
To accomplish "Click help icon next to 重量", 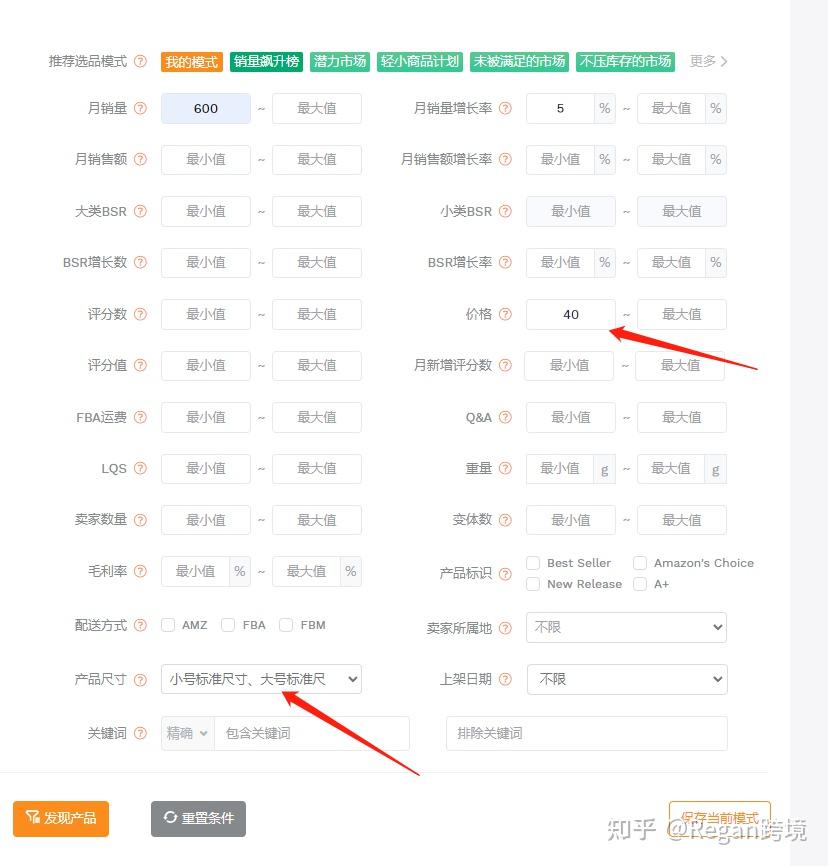I will click(505, 468).
